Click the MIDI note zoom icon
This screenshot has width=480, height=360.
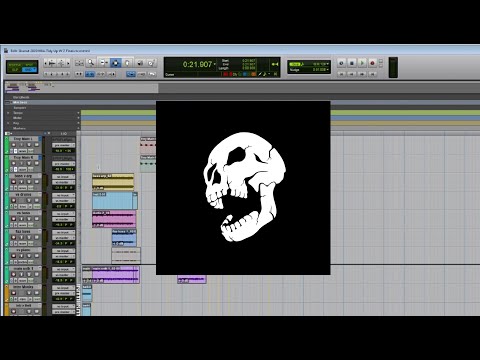[x=61, y=63]
